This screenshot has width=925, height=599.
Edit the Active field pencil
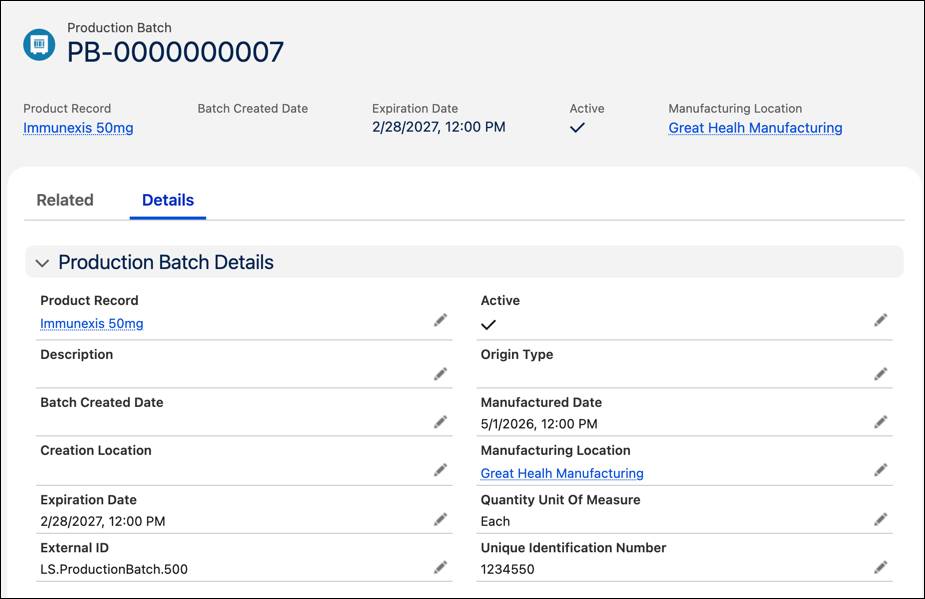click(881, 320)
